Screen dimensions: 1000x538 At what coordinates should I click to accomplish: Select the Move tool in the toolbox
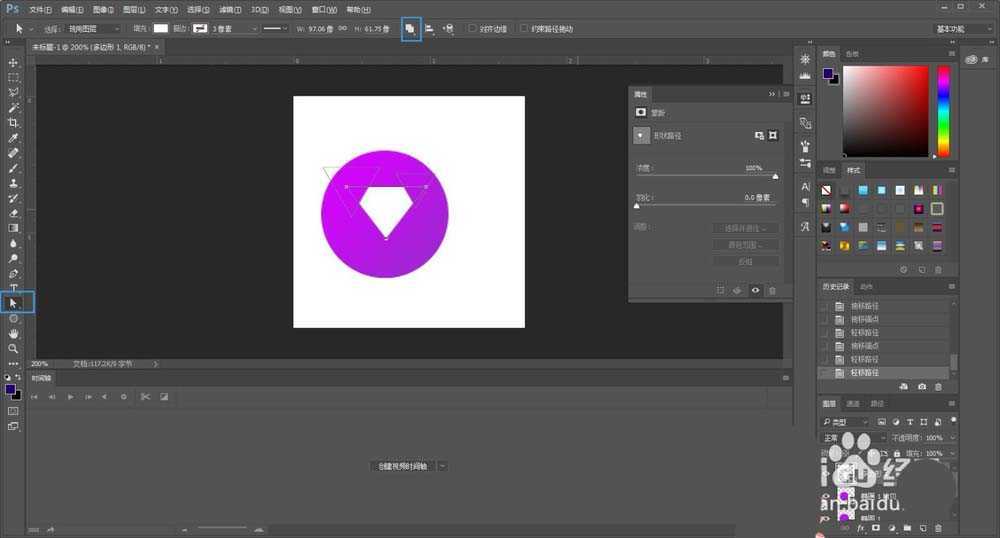point(13,62)
